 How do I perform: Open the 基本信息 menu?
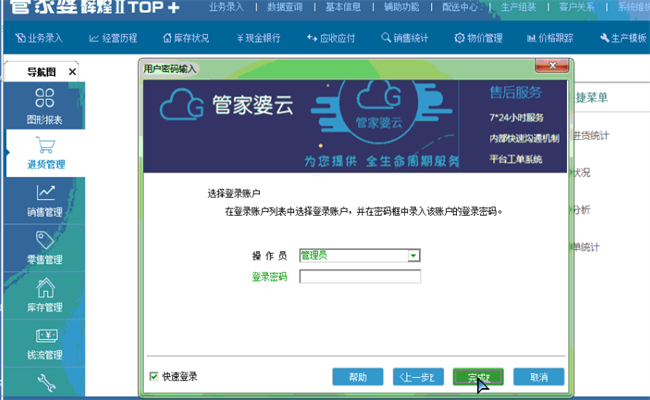(x=343, y=7)
